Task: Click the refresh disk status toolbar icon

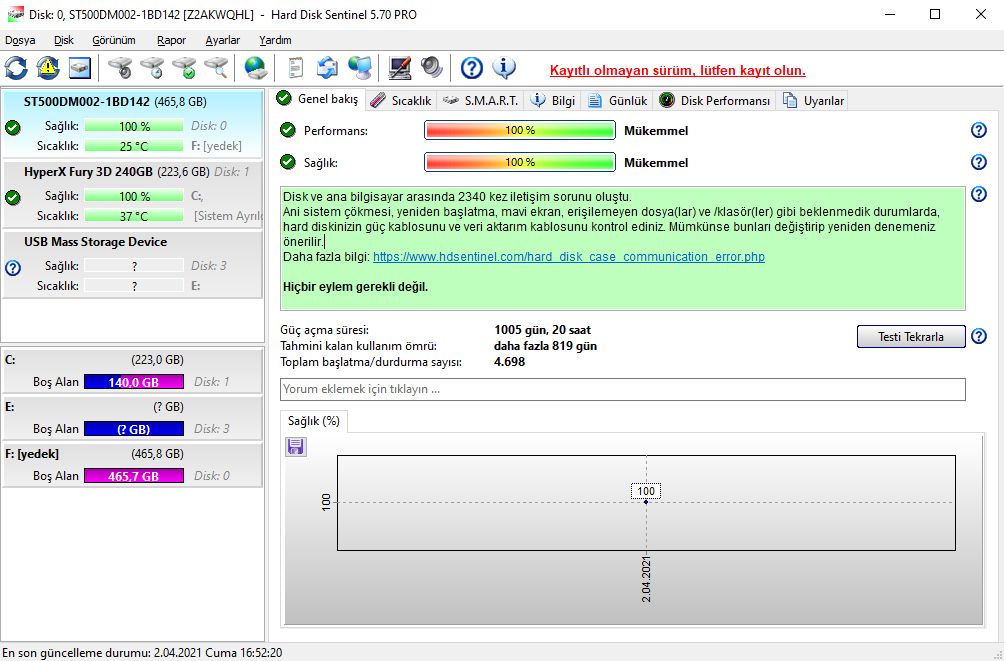Action: coord(16,68)
